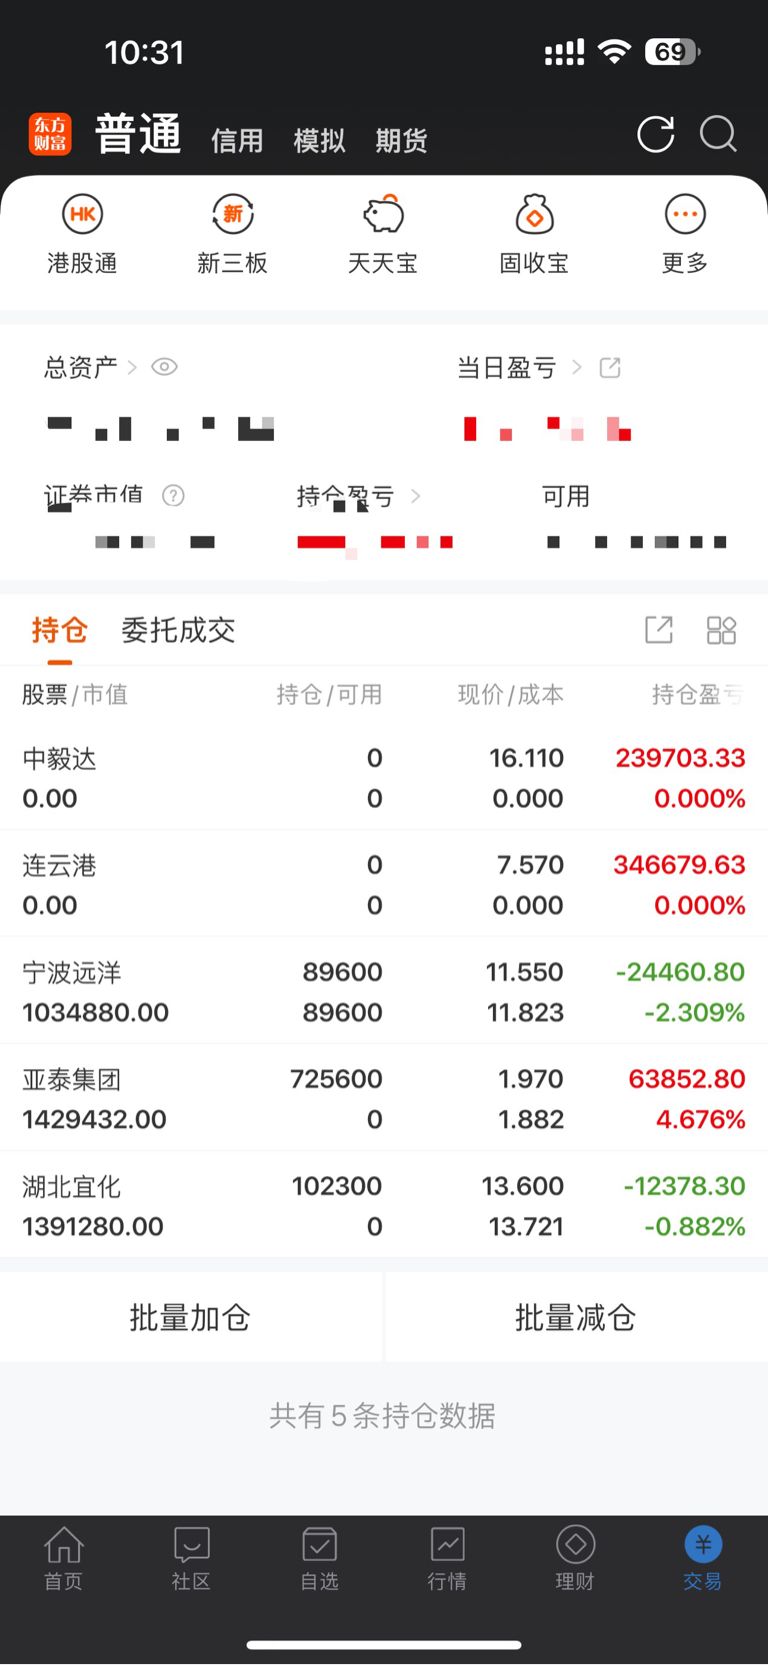This screenshot has width=768, height=1665.
Task: Share holdings list export icon
Action: coord(659,630)
